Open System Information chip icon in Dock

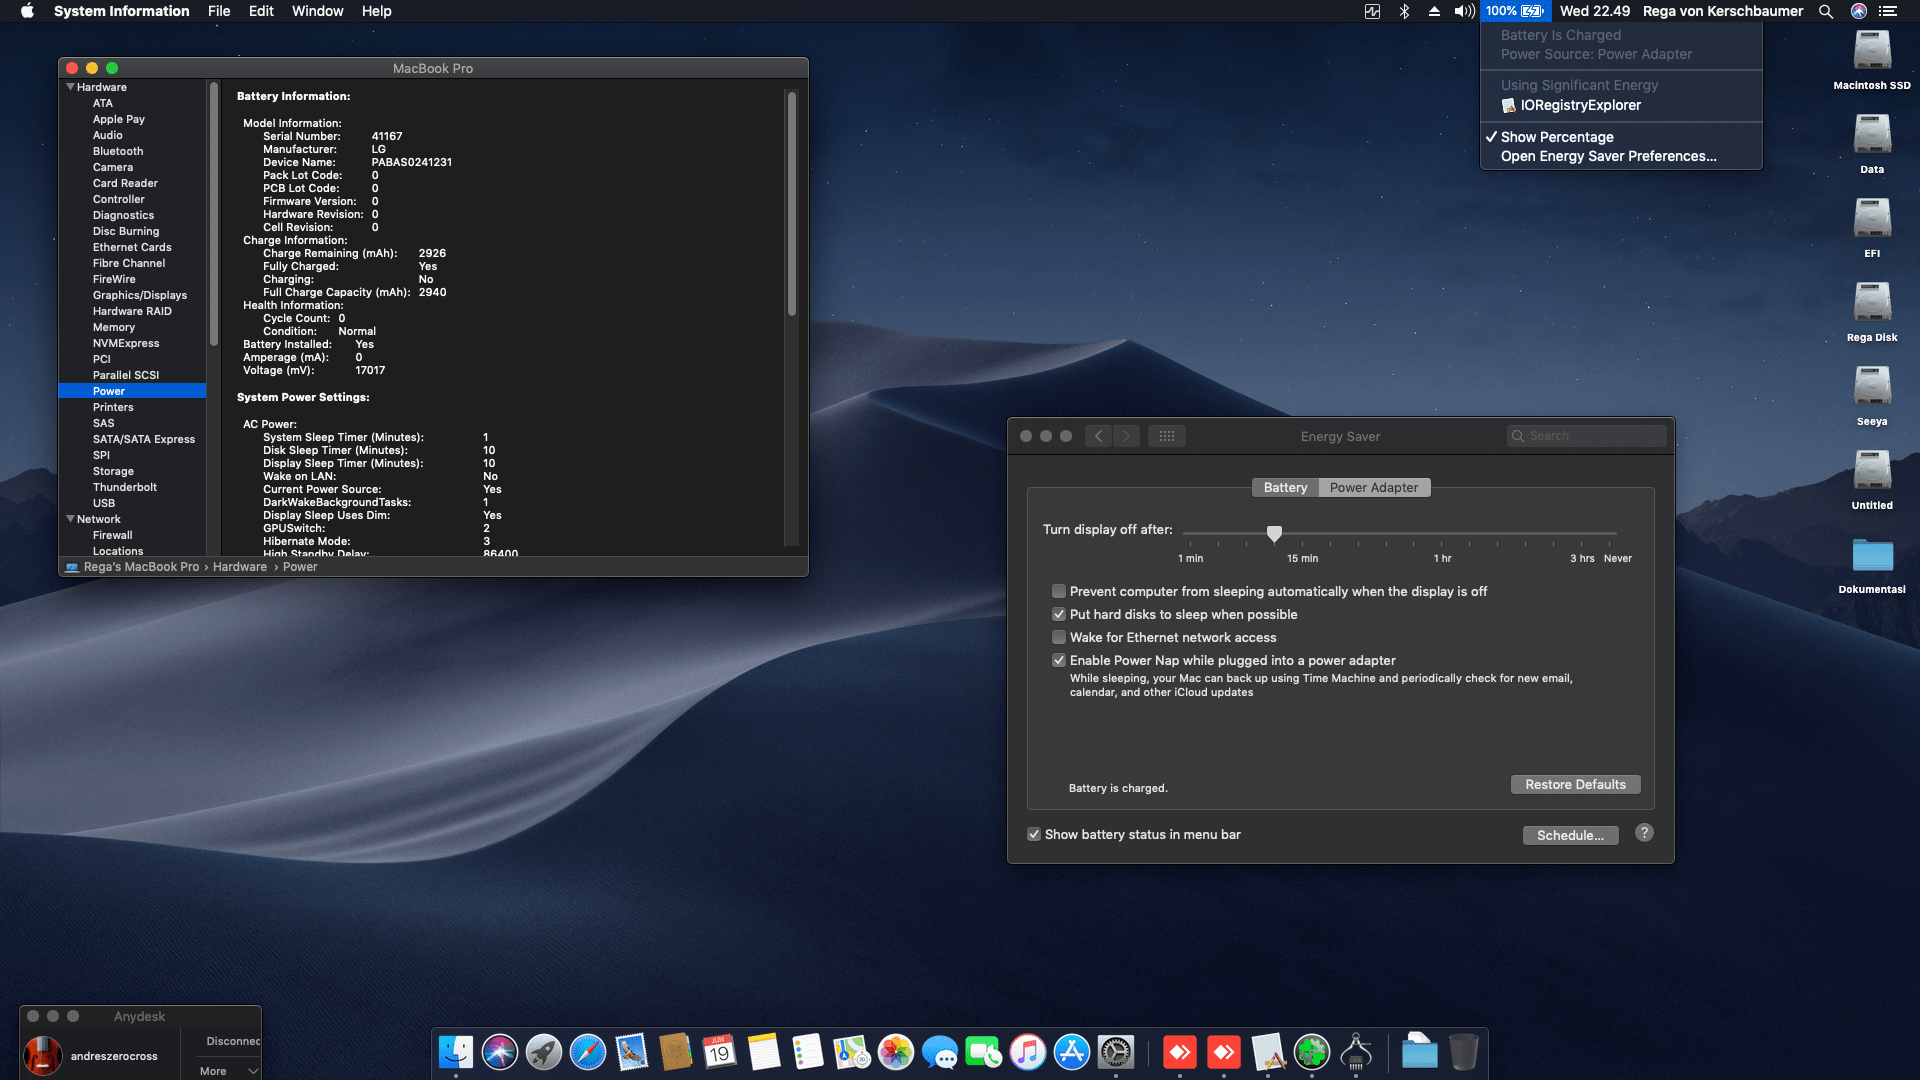point(1356,1052)
